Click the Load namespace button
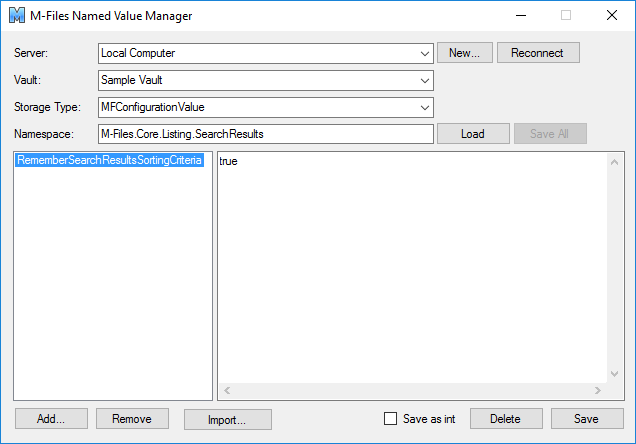The height and width of the screenshot is (444, 636). click(x=473, y=134)
